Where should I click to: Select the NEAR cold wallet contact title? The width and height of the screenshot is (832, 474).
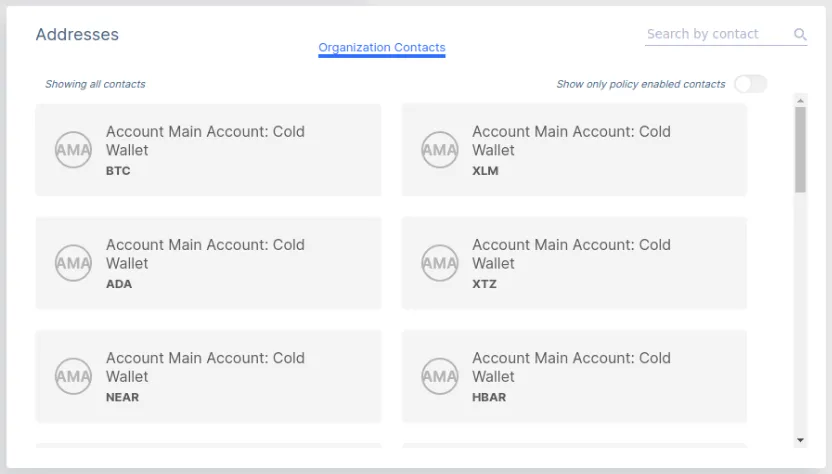coord(205,367)
